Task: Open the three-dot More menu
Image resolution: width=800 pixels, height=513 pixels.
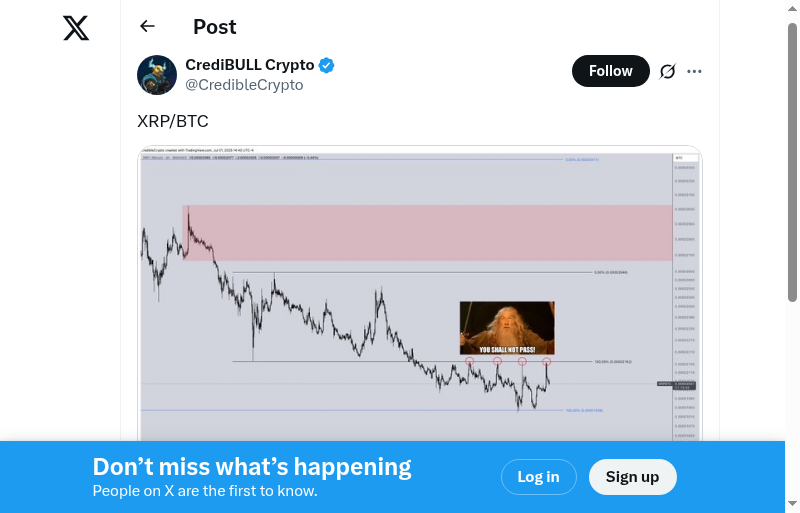Action: [x=695, y=71]
